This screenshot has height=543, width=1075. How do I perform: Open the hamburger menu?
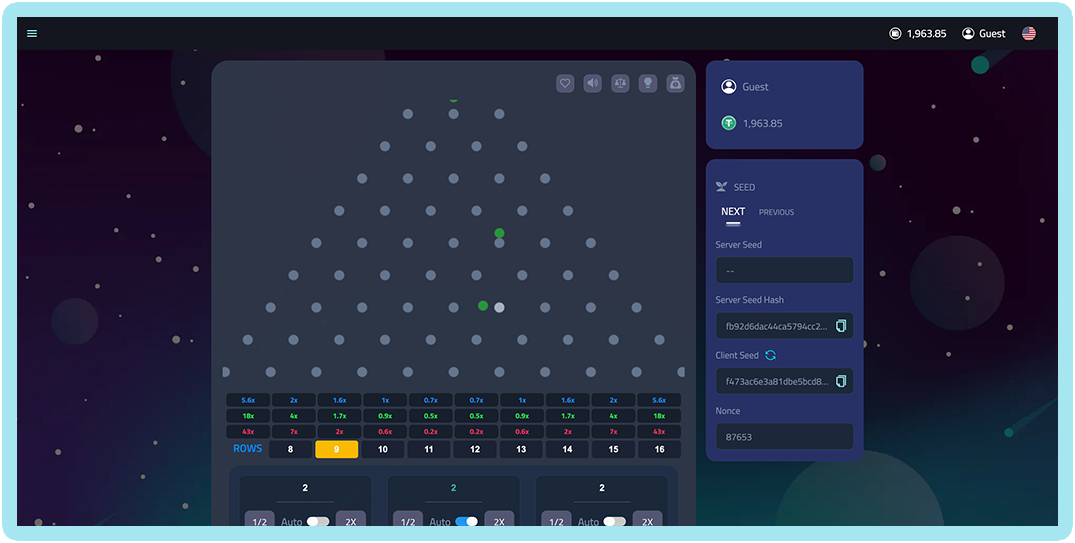point(32,34)
